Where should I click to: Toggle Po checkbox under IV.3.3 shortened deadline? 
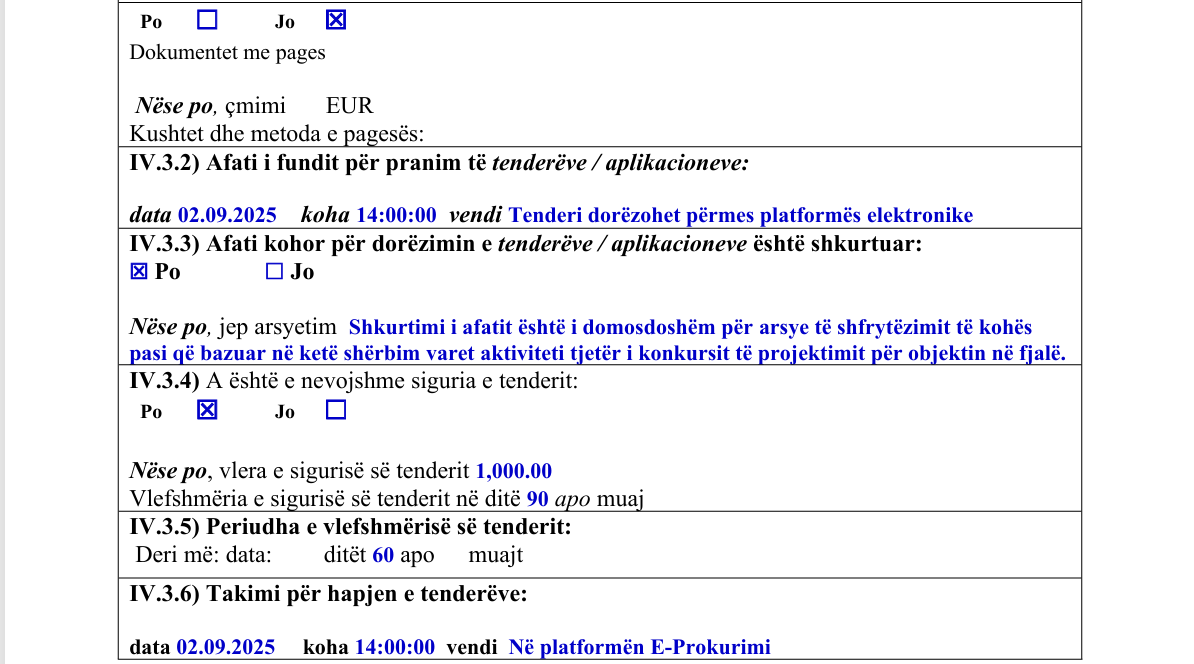tap(140, 272)
